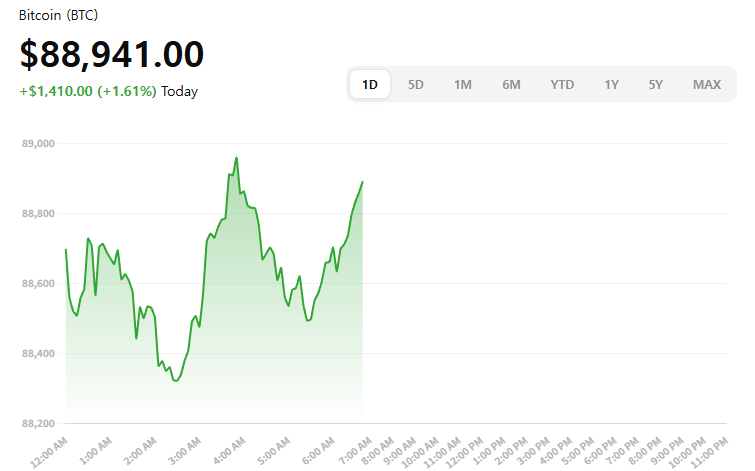The image size is (755, 471).
Task: Open the 6M chart view
Action: tap(511, 85)
